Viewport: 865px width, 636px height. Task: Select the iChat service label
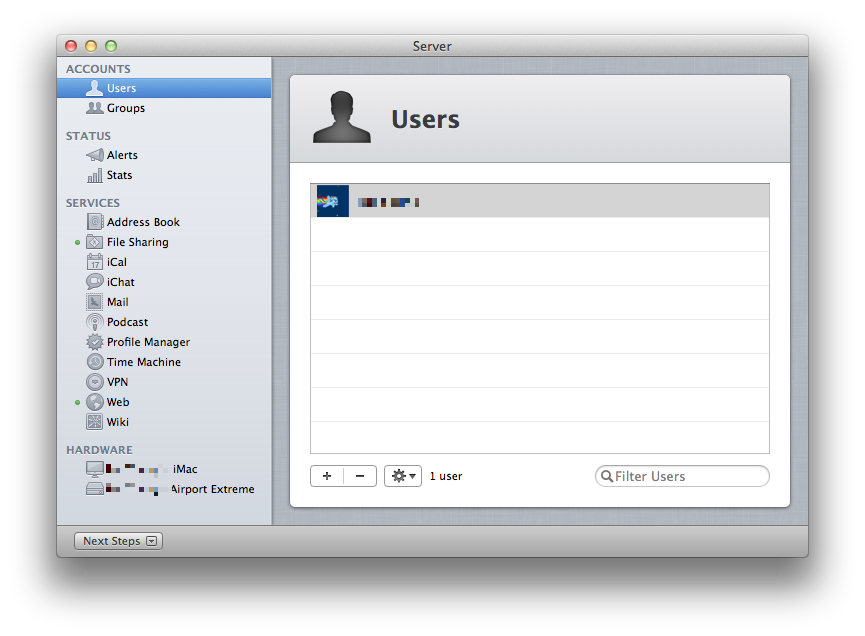click(x=121, y=282)
